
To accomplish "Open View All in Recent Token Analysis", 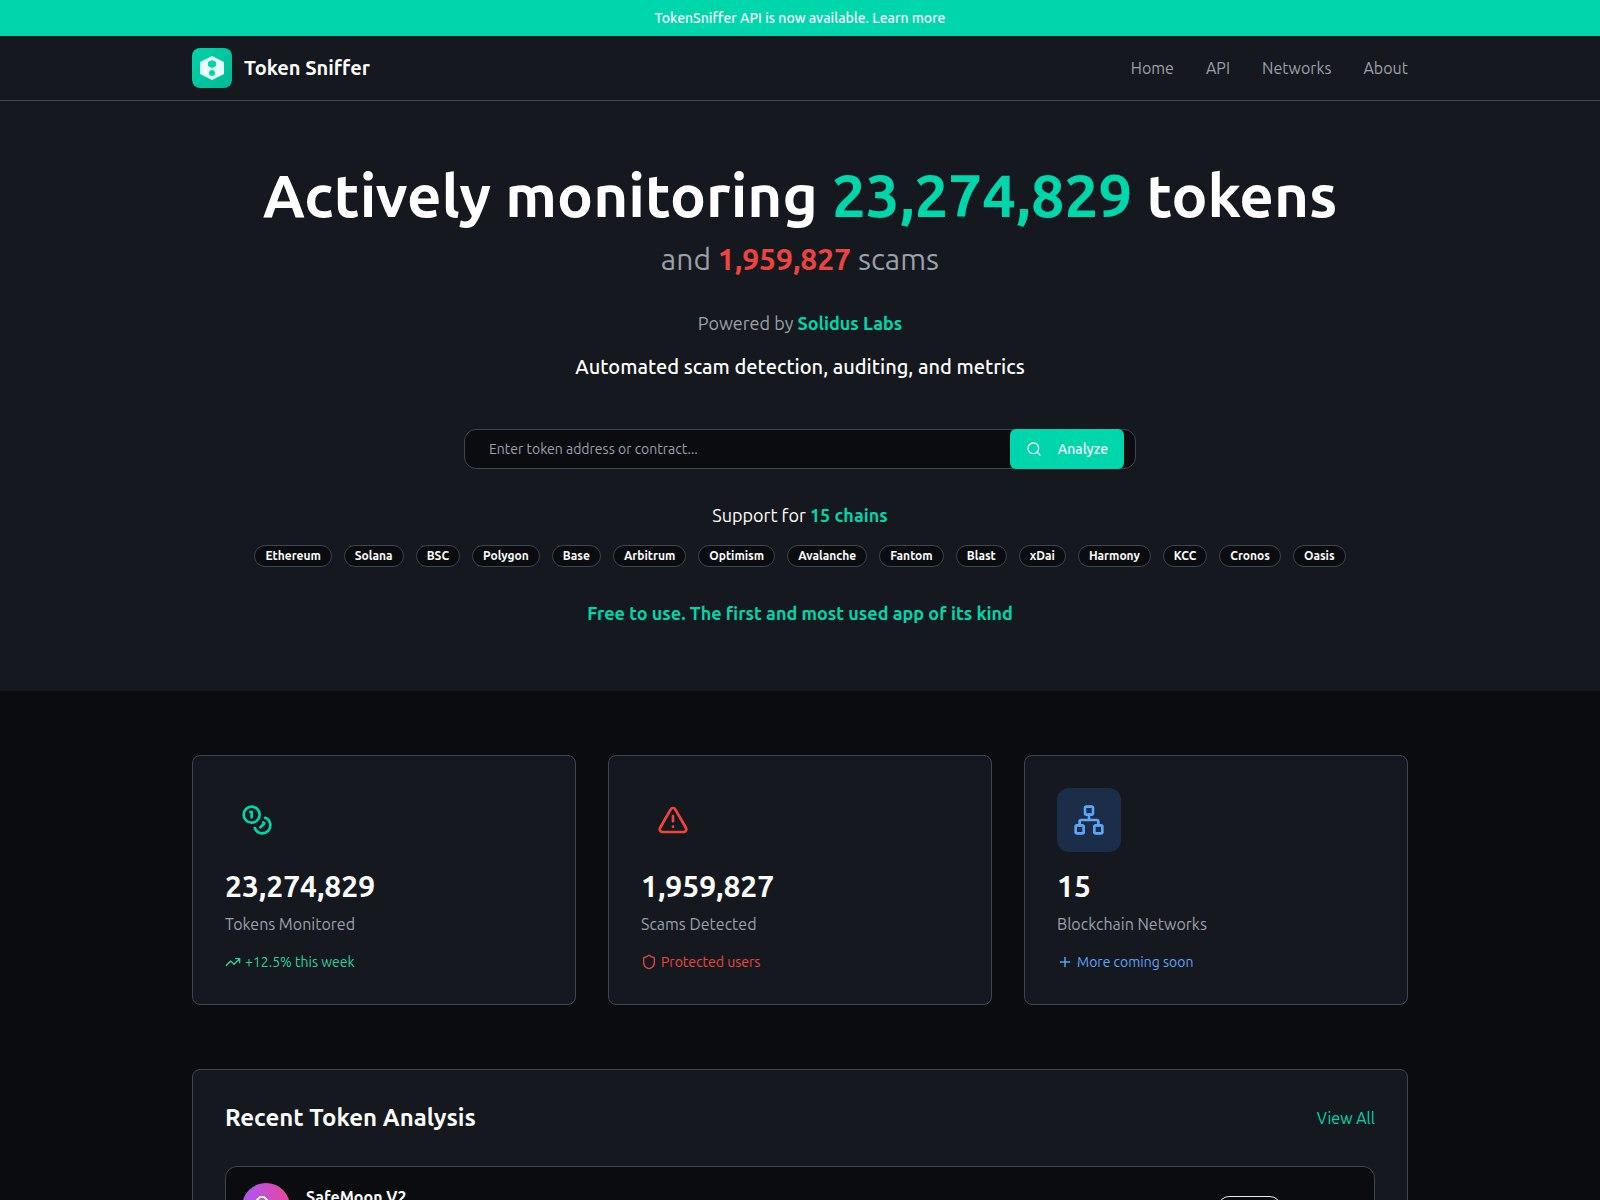I will 1345,1118.
